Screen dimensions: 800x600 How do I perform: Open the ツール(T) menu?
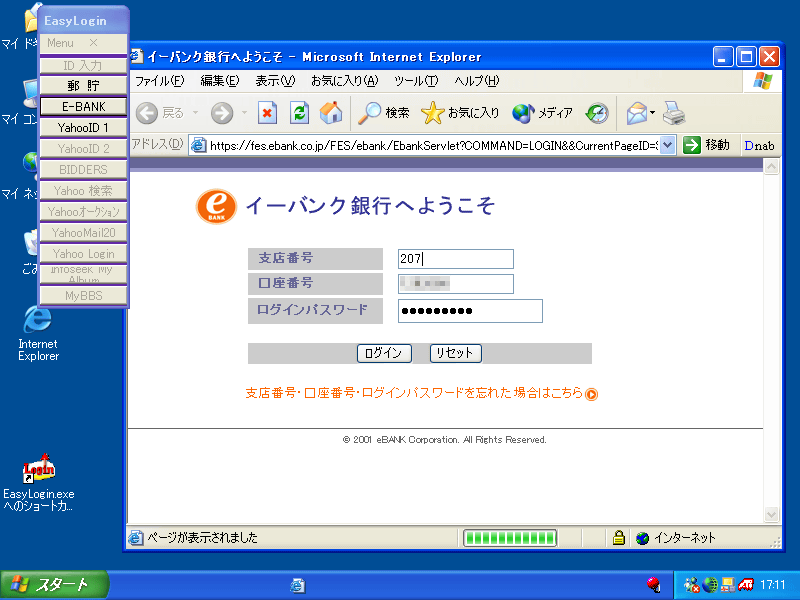point(416,81)
